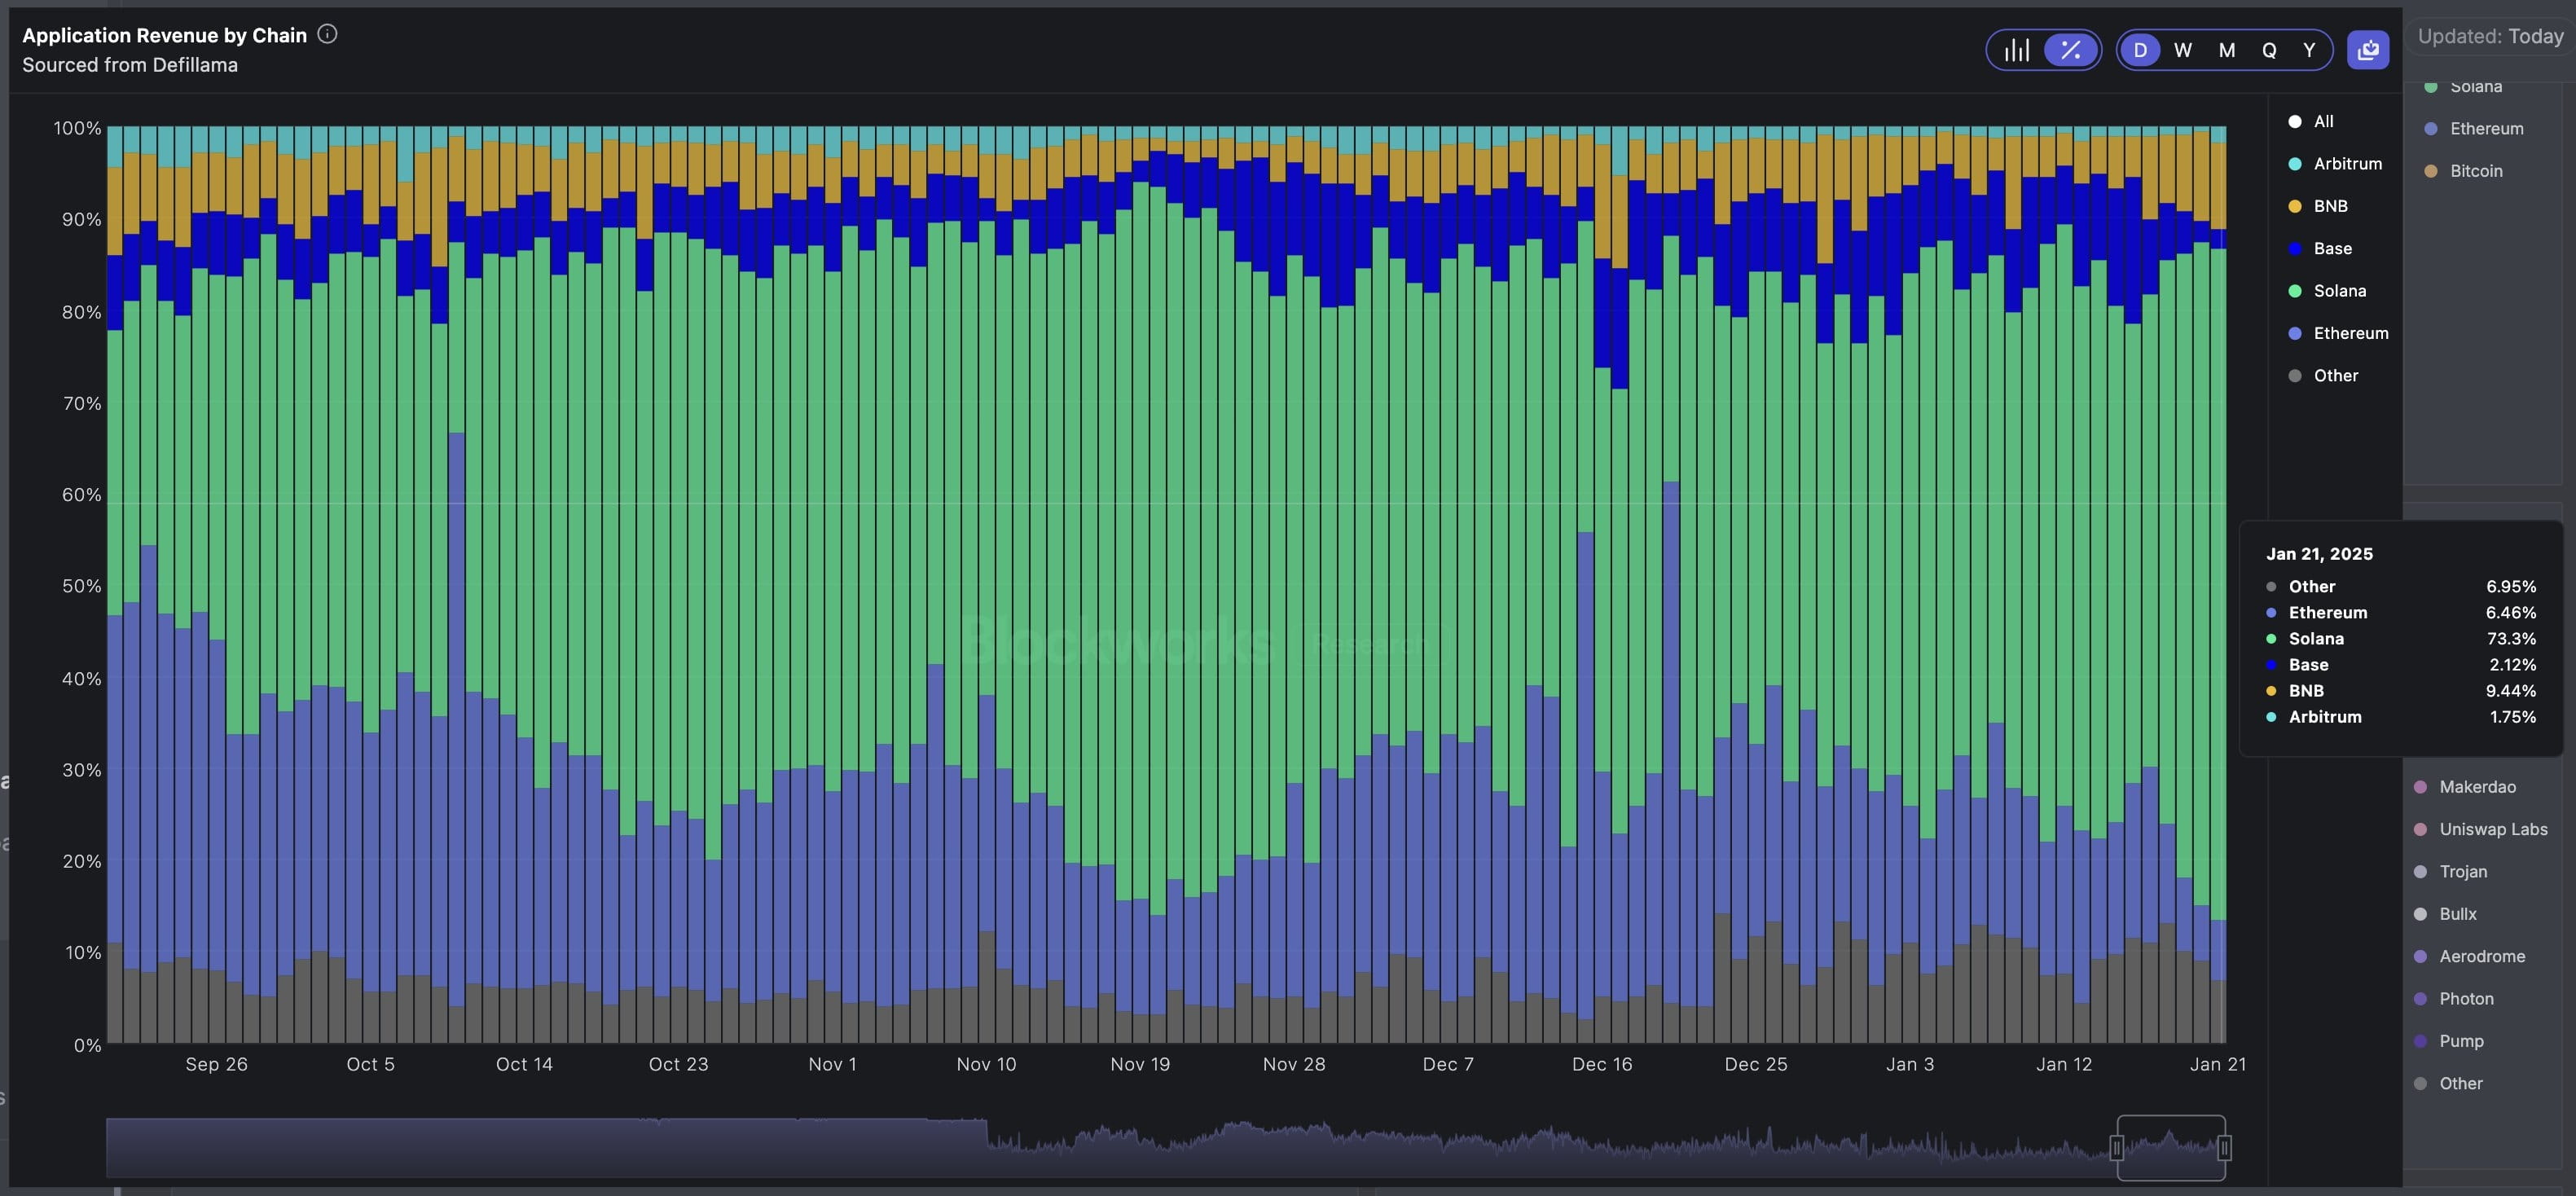The height and width of the screenshot is (1196, 2576).
Task: Select Daily (D) time interval
Action: pos(2140,50)
